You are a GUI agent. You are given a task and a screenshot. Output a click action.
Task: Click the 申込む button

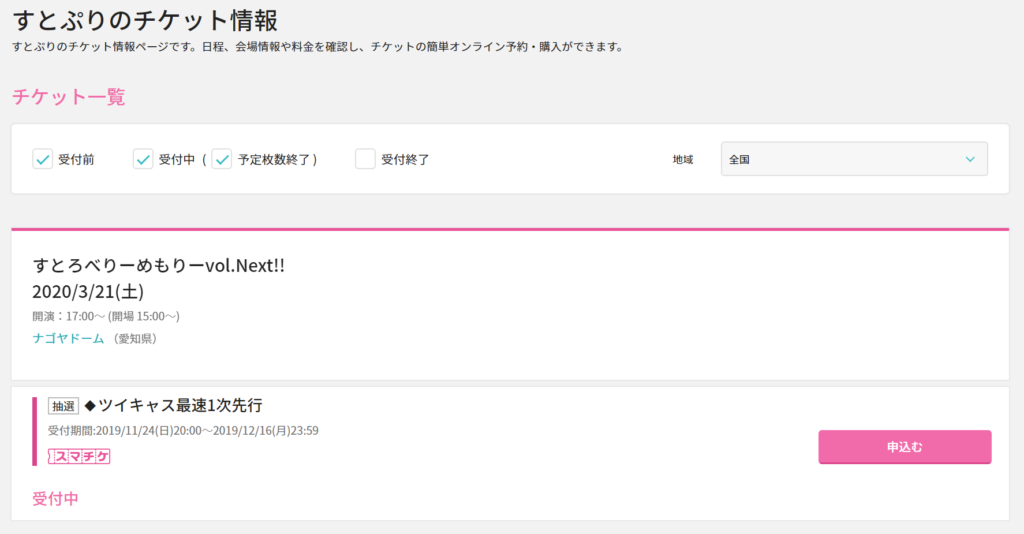(x=904, y=447)
